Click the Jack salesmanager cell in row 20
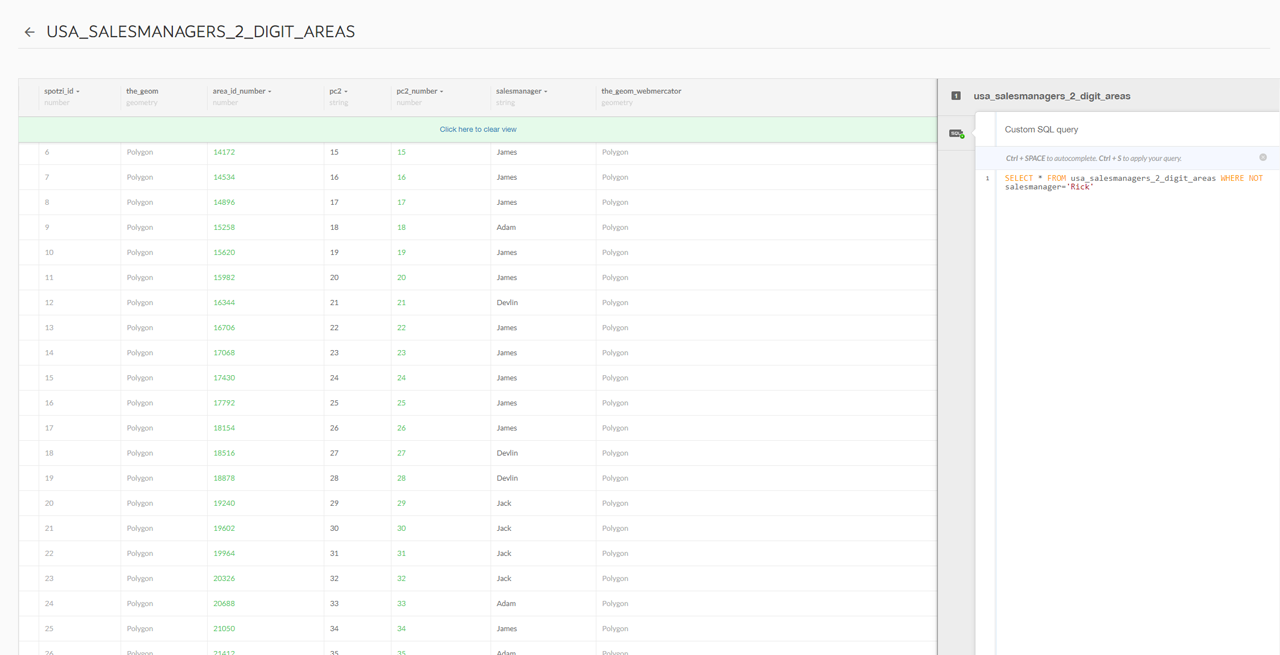 [x=504, y=503]
